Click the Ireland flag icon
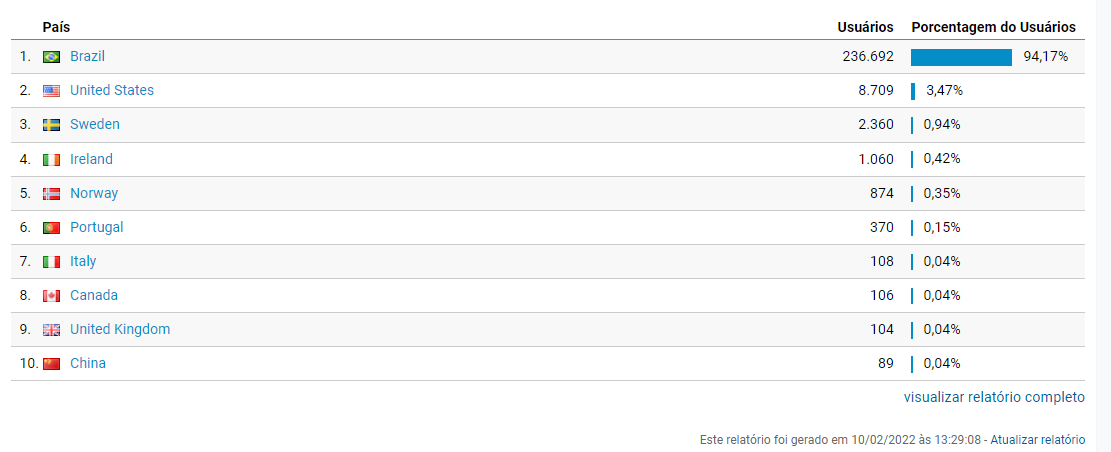 pyautogui.click(x=51, y=159)
